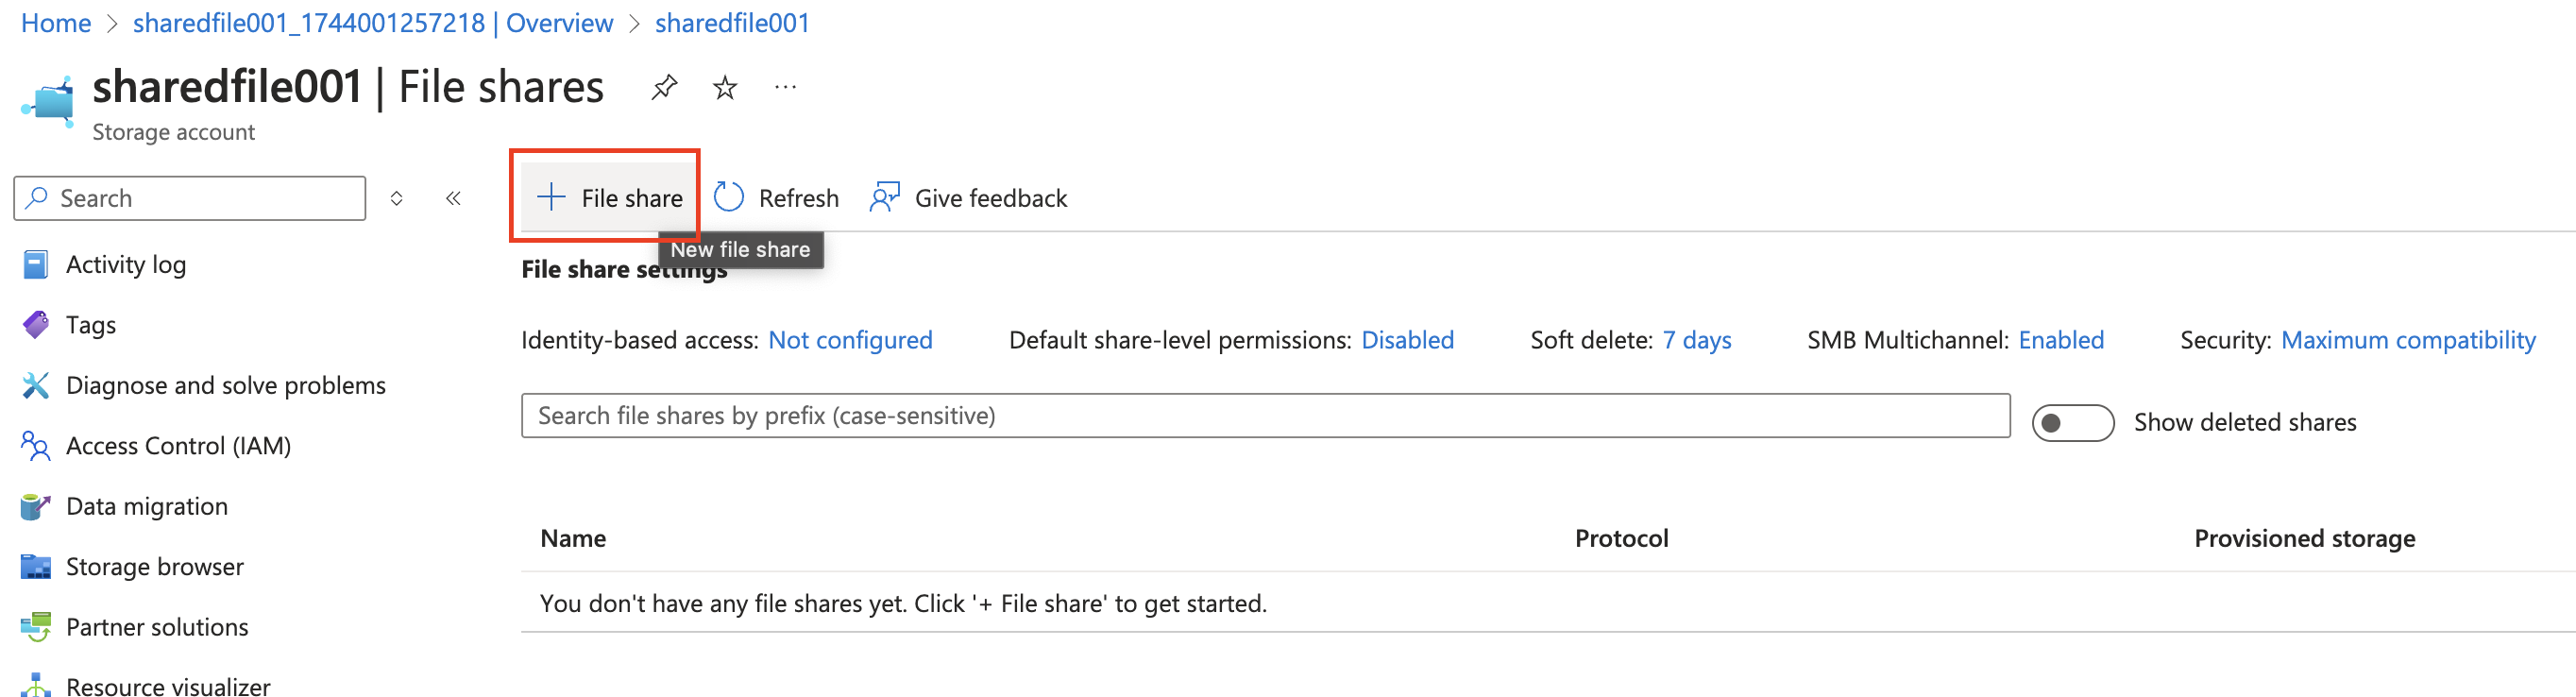This screenshot has height=697, width=2576.
Task: Click the Activity log icon
Action: point(35,265)
